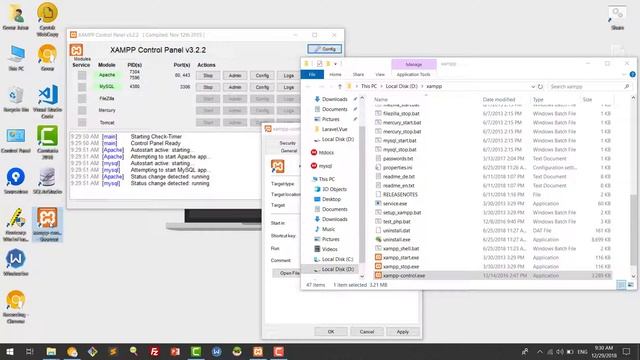Sort by Date modified column

[x=498, y=99]
